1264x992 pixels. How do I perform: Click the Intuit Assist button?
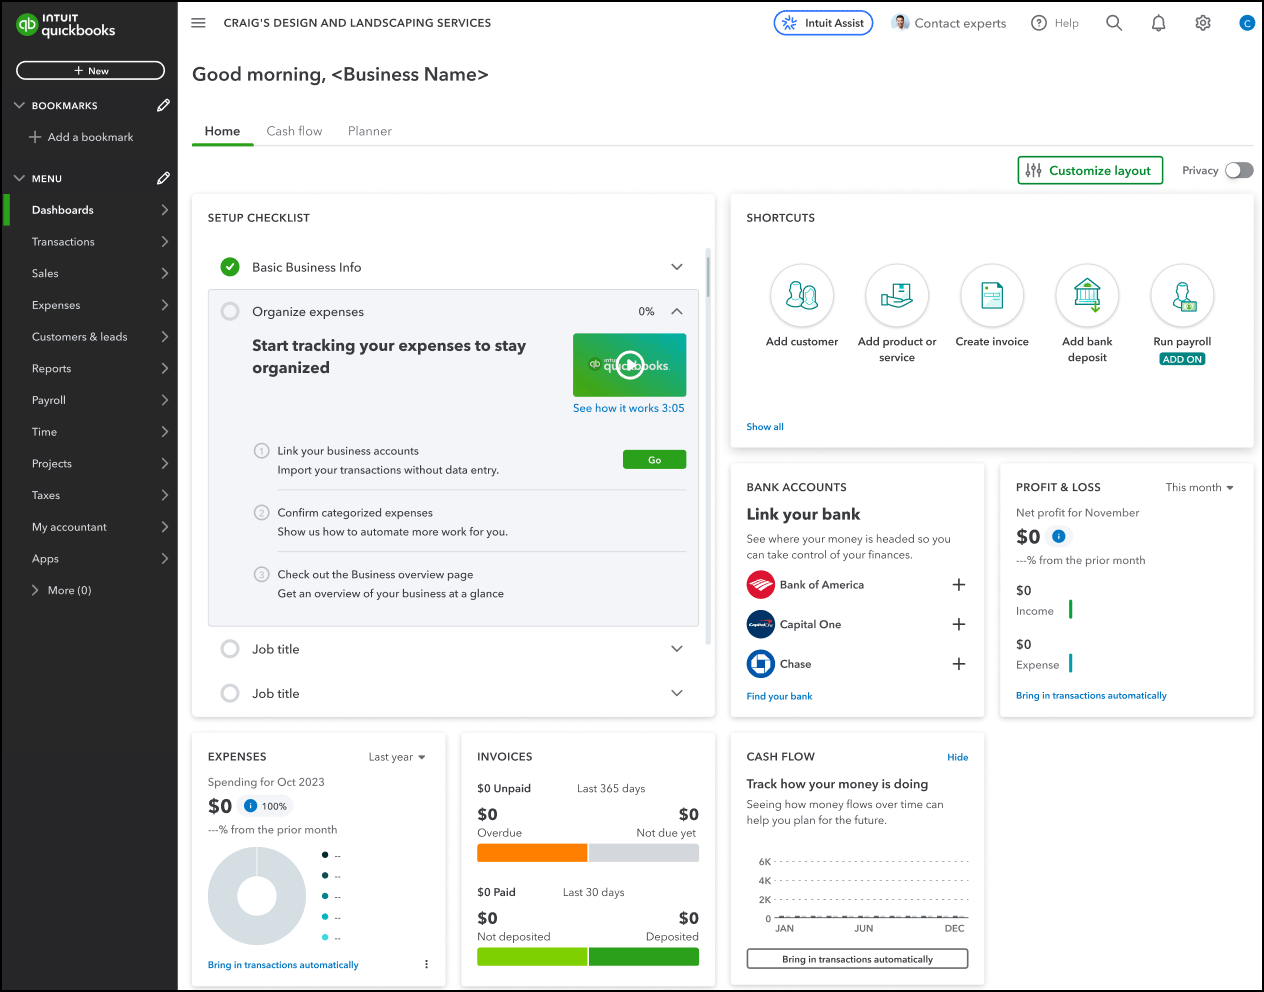[x=823, y=23]
